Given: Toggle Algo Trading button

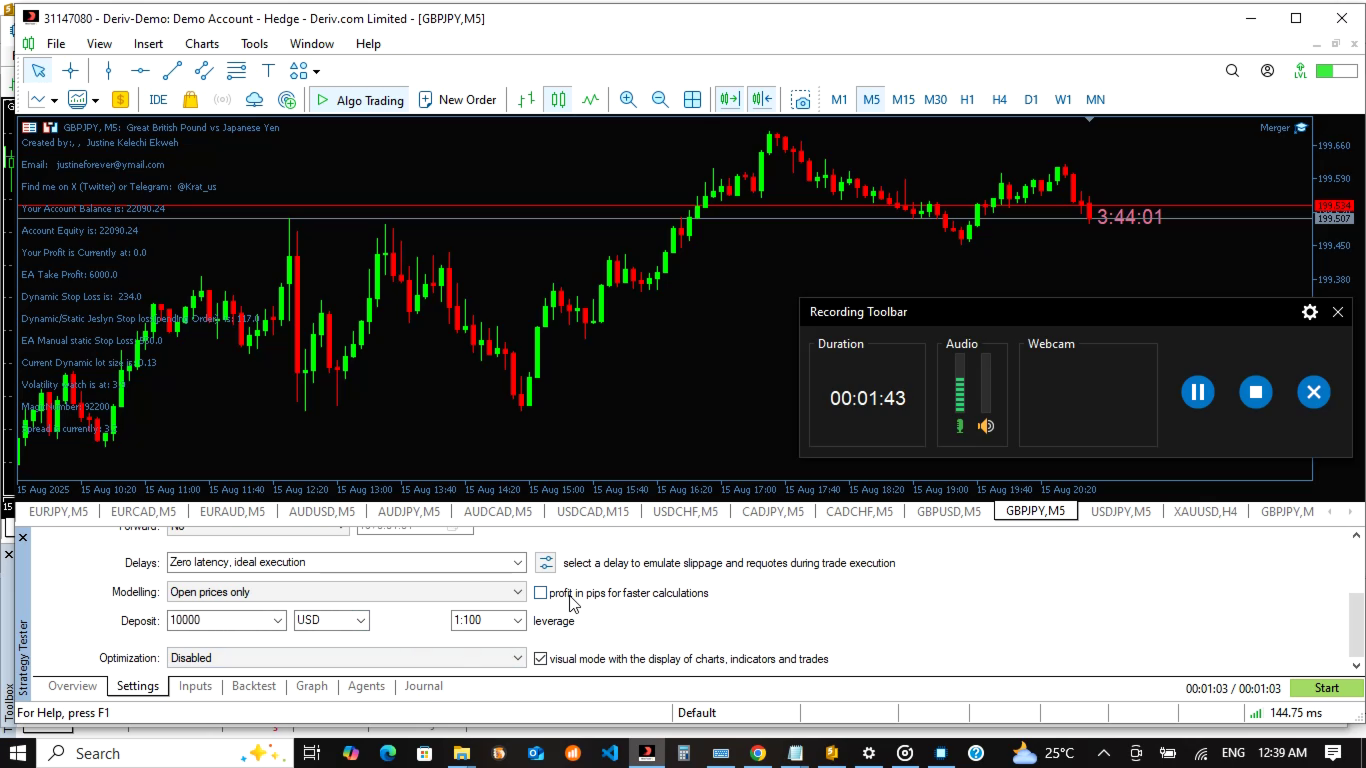Looking at the screenshot, I should coord(359,100).
